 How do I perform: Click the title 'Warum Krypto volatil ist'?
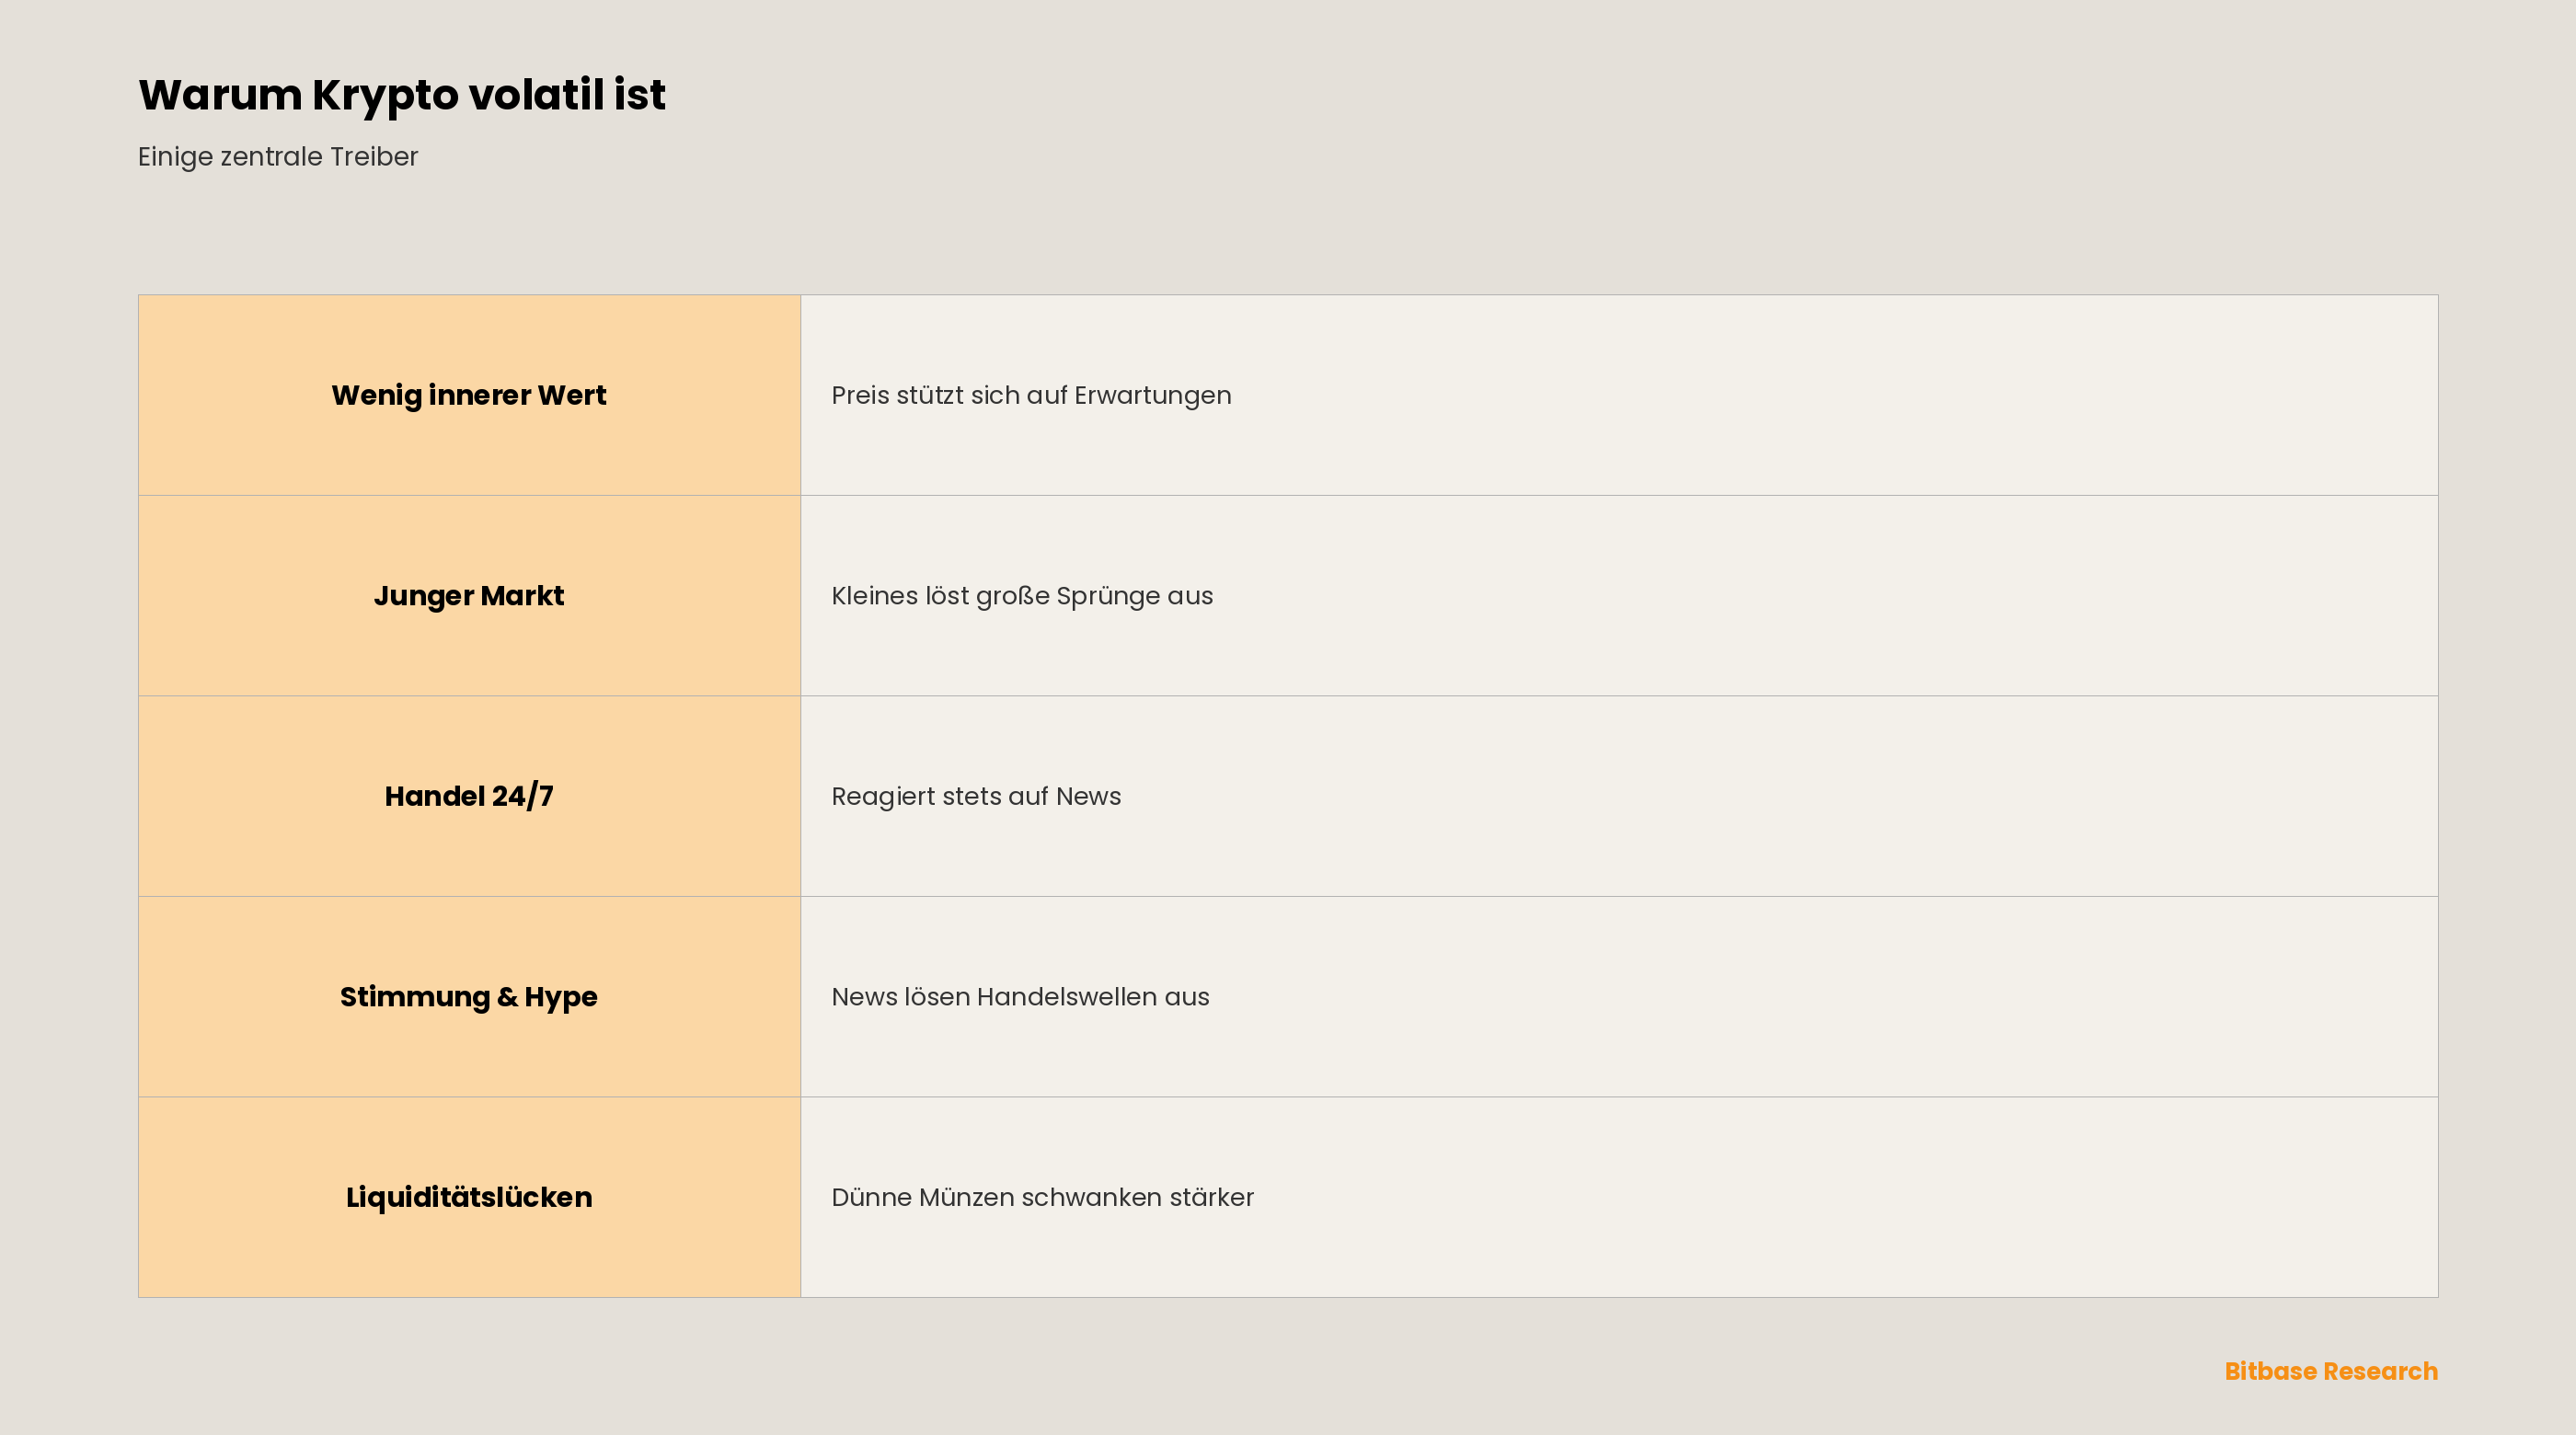point(402,95)
